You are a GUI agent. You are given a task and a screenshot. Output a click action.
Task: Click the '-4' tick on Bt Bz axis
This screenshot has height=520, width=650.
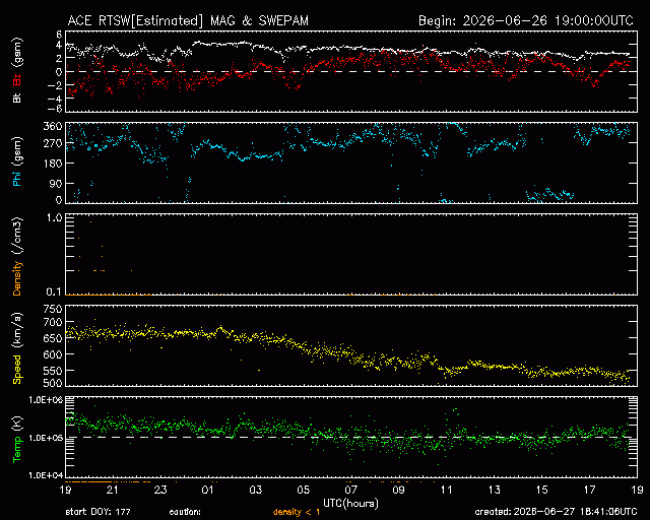coord(56,99)
